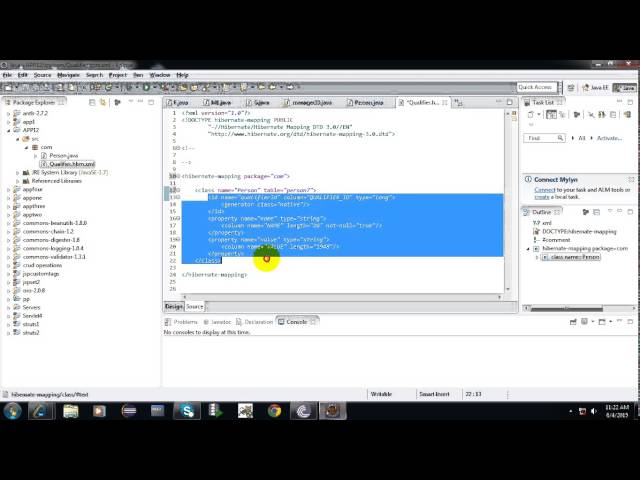Image resolution: width=640 pixels, height=480 pixels.
Task: Click the create a local task link
Action: [542, 197]
